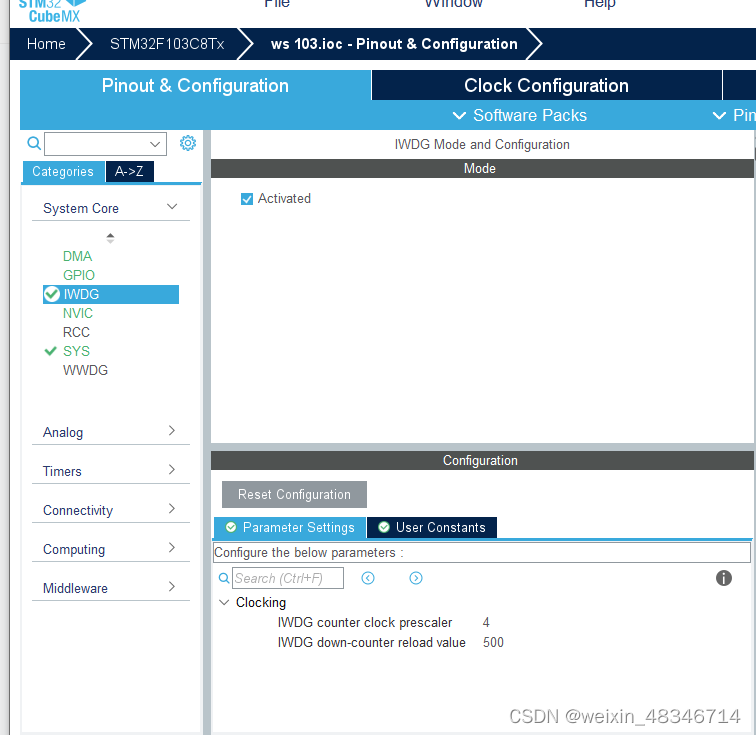
Task: Select GPIO in System Core list
Action: (79, 275)
